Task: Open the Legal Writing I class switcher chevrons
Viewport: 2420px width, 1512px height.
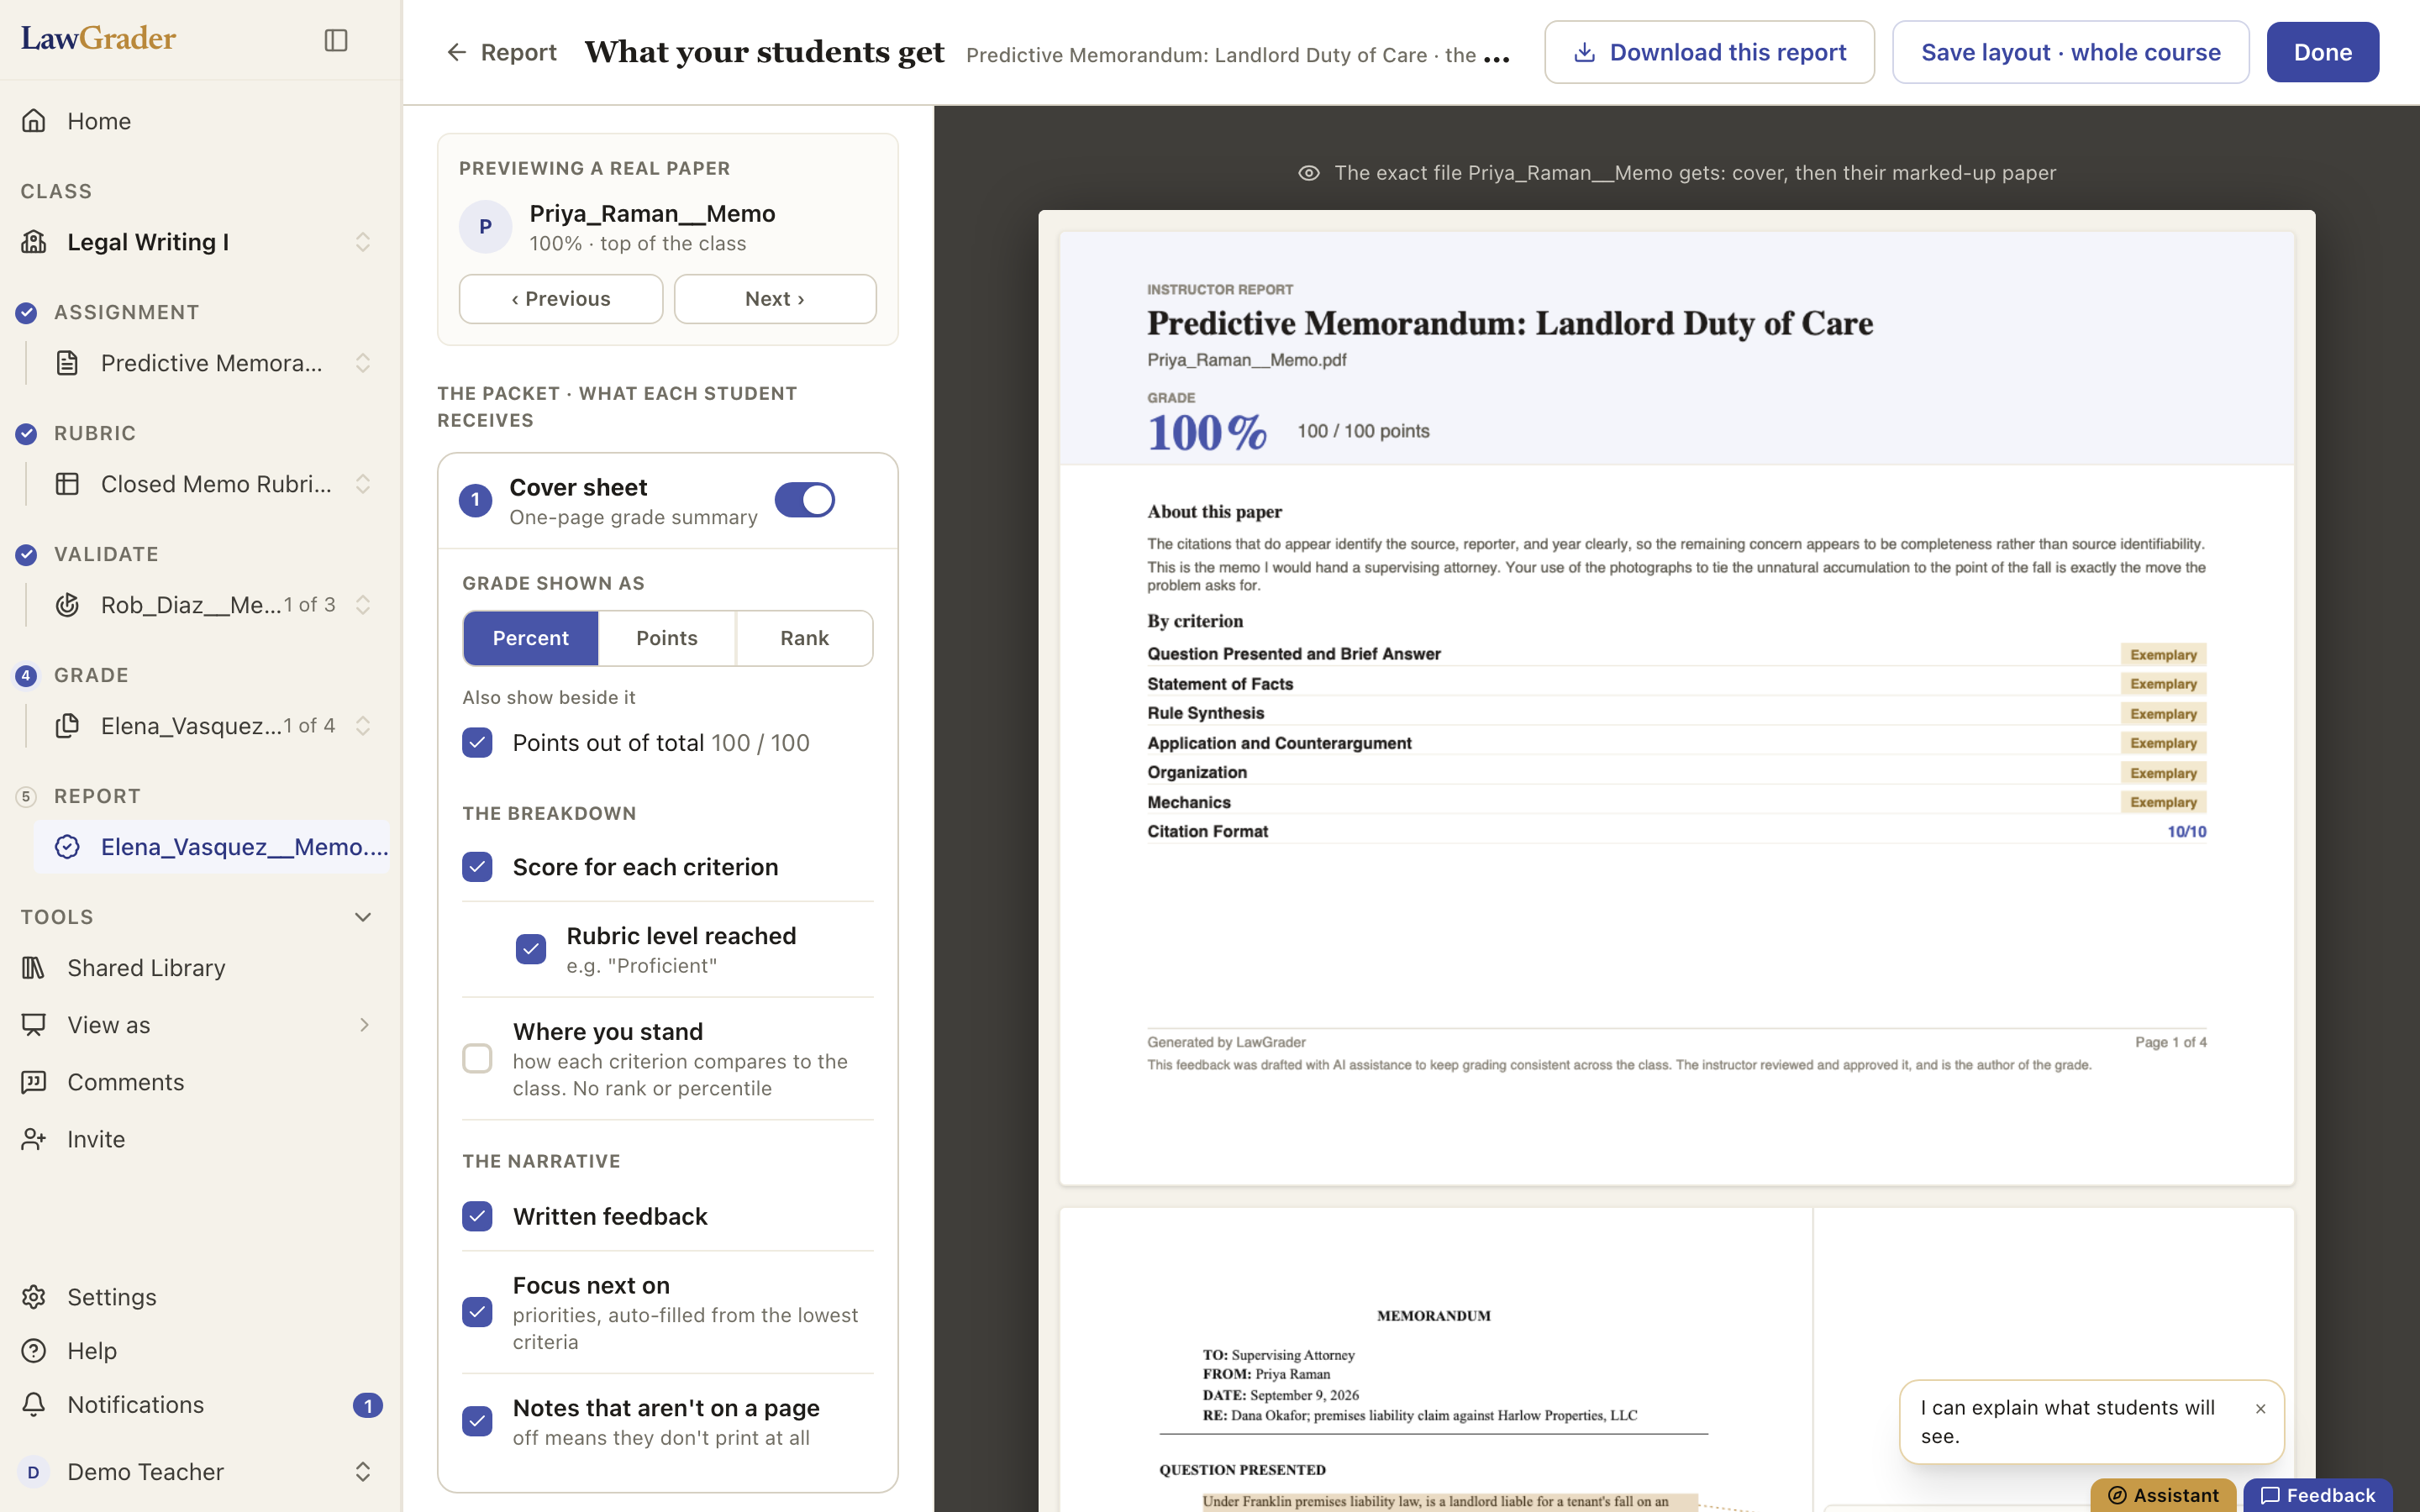Action: coord(363,242)
